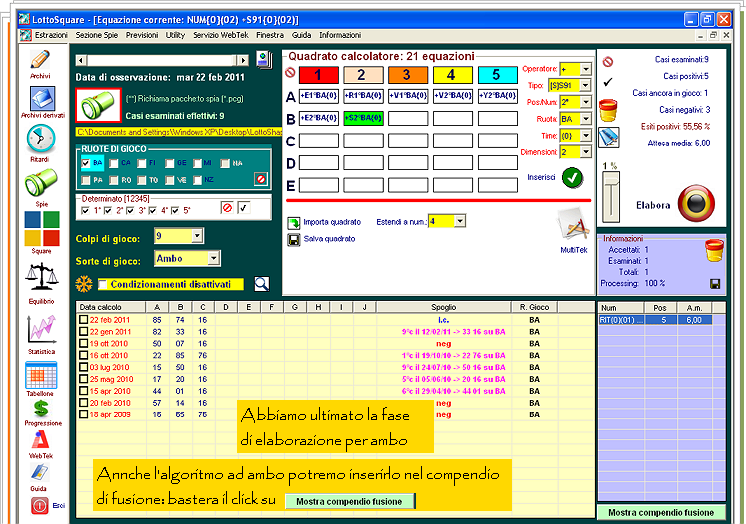Viewport: 746px width, 524px height.
Task: Click the red Elabora round button
Action: [696, 203]
